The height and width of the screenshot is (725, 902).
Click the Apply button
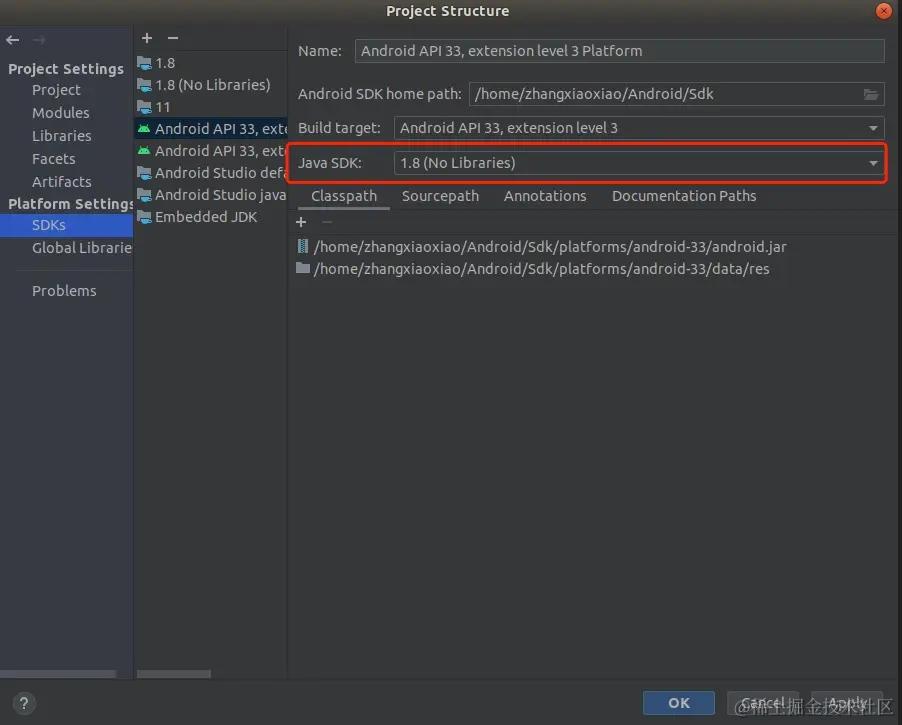847,703
